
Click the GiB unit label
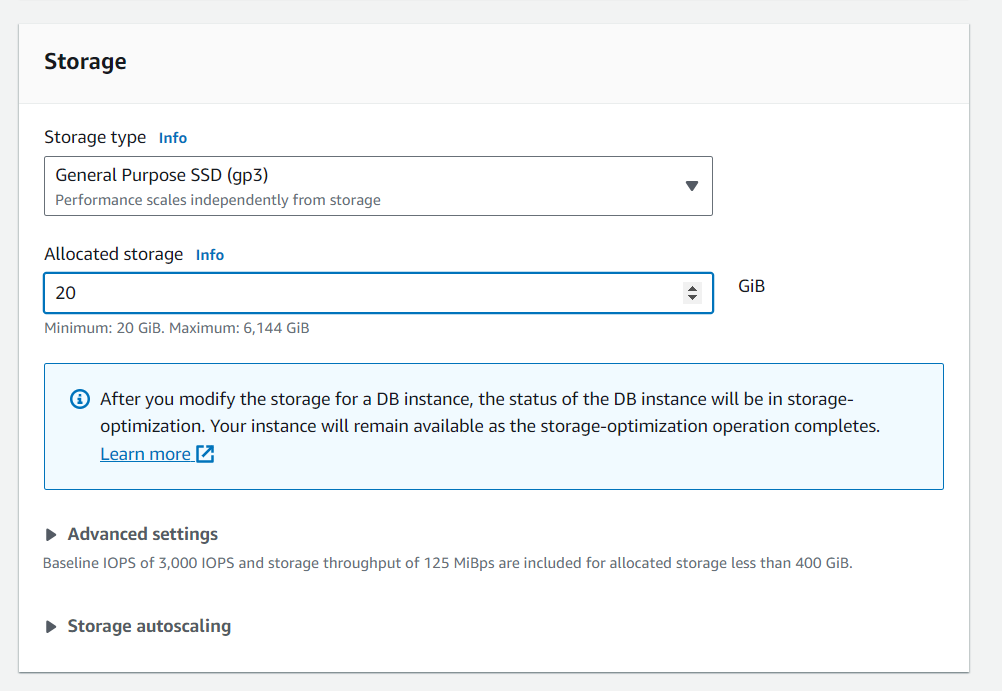tap(751, 286)
